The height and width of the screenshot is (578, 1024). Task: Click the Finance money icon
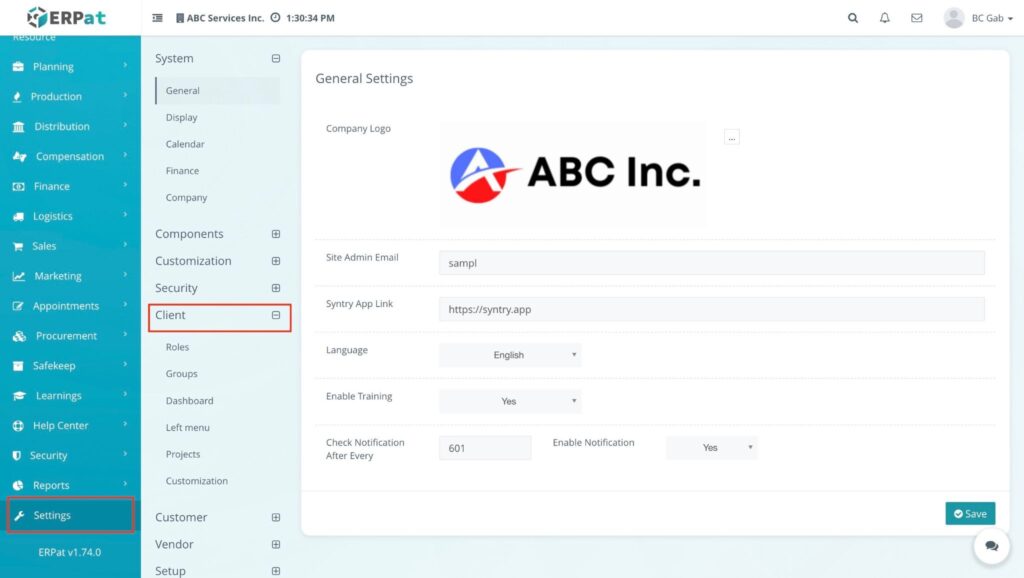coord(18,187)
